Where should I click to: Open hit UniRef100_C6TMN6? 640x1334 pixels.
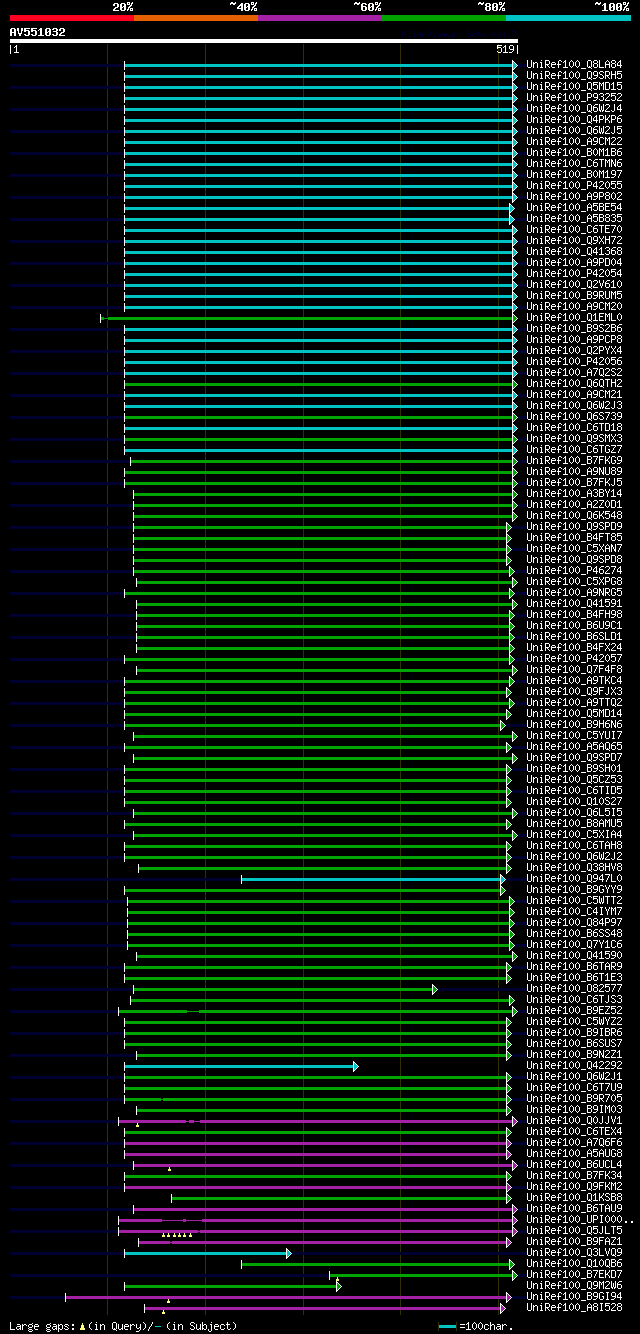[574, 164]
